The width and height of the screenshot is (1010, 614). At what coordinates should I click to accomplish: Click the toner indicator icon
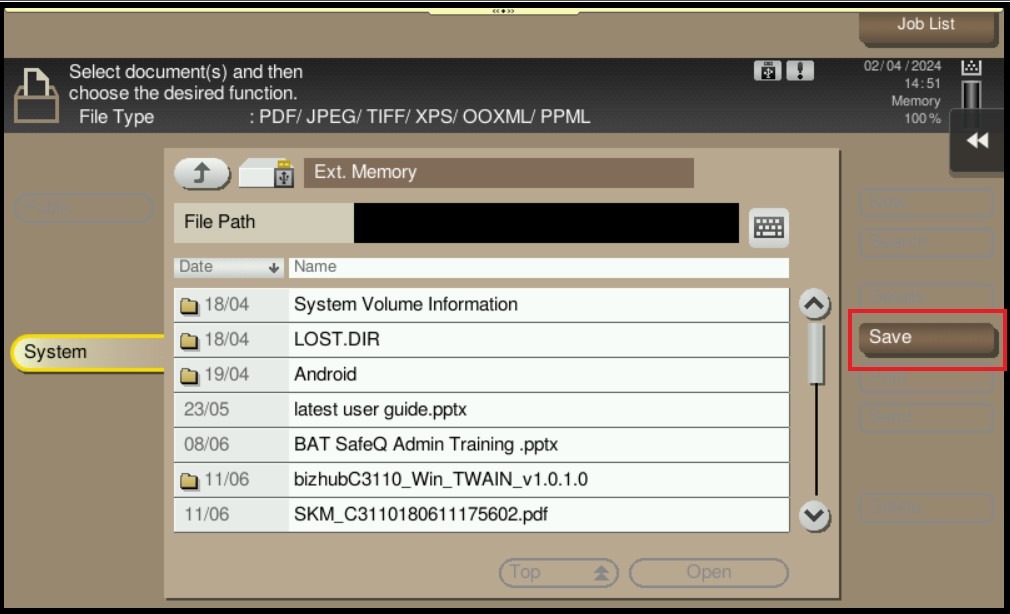(x=971, y=67)
